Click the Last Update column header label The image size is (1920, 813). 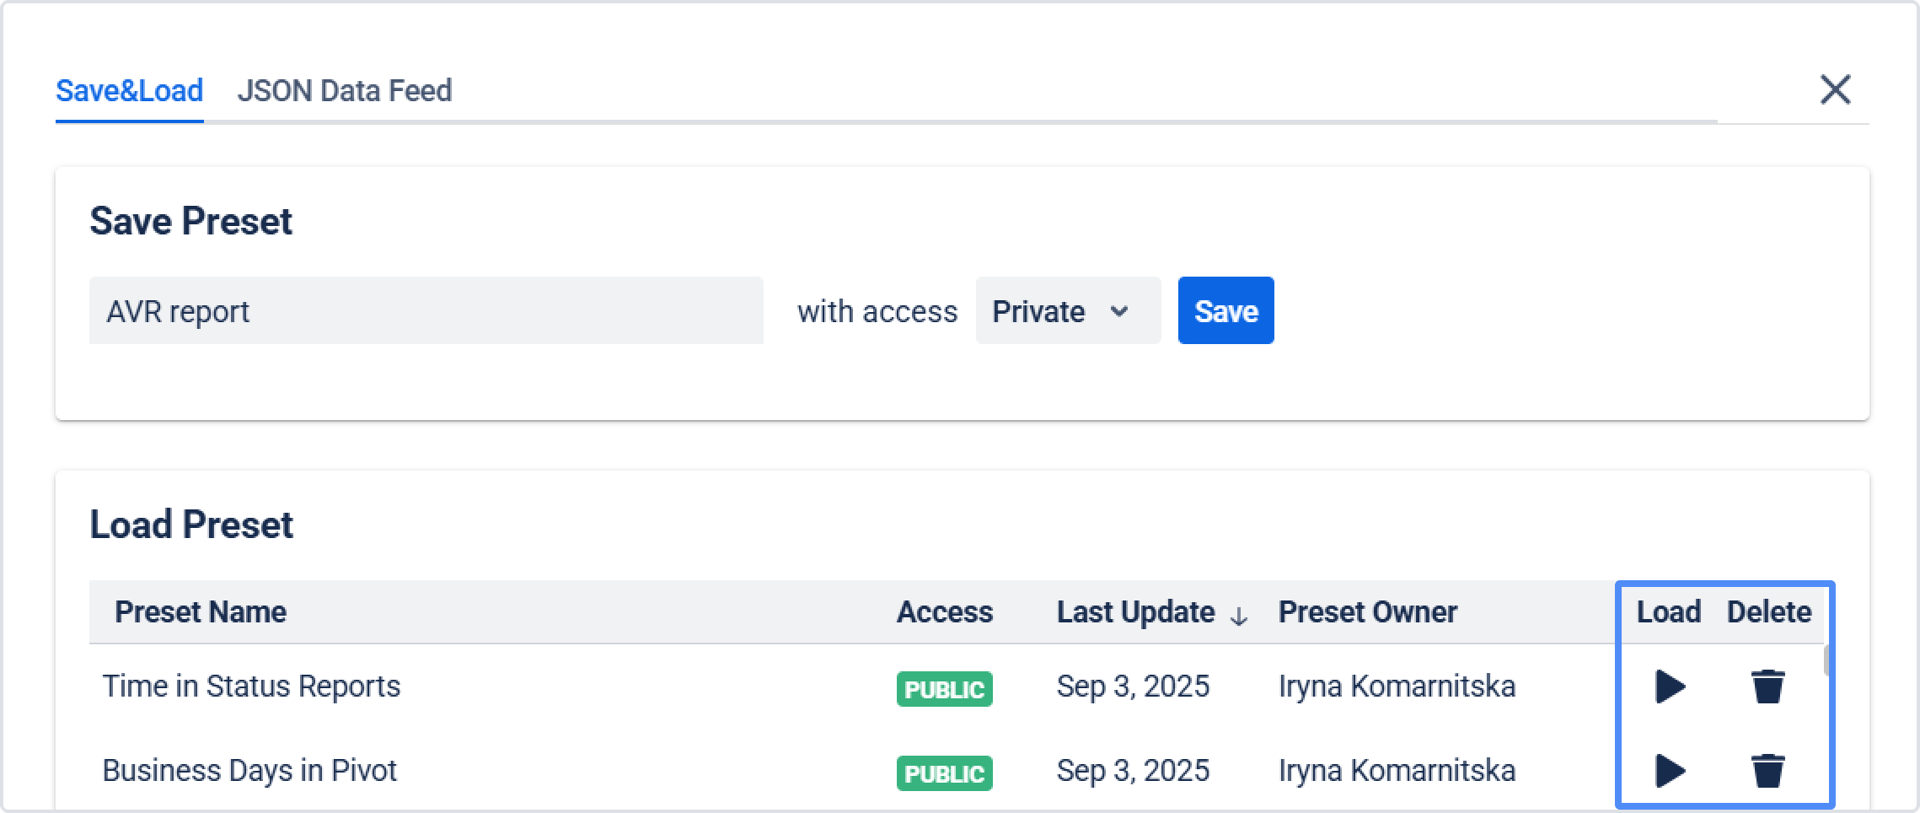tap(1135, 612)
